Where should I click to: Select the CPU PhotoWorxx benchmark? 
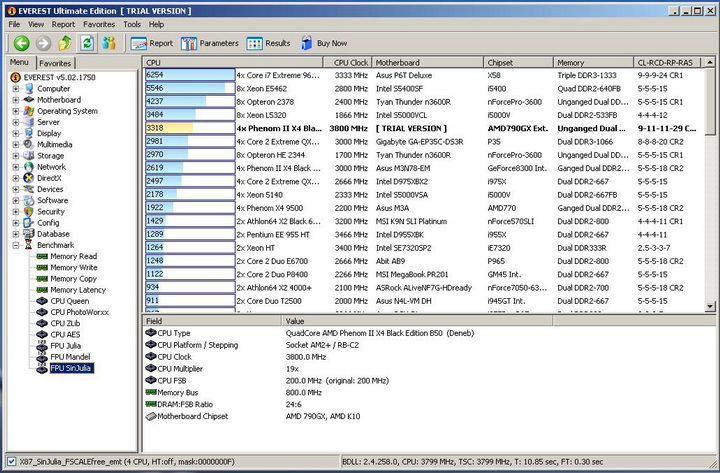click(x=79, y=312)
